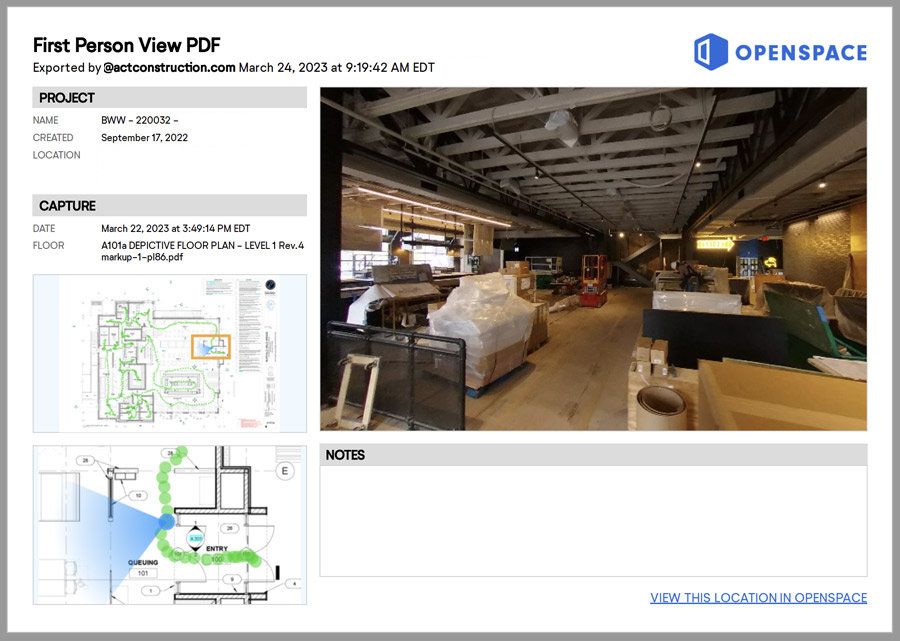Click the @actconstruction.com exporter text
This screenshot has height=641, width=900.
point(169,68)
